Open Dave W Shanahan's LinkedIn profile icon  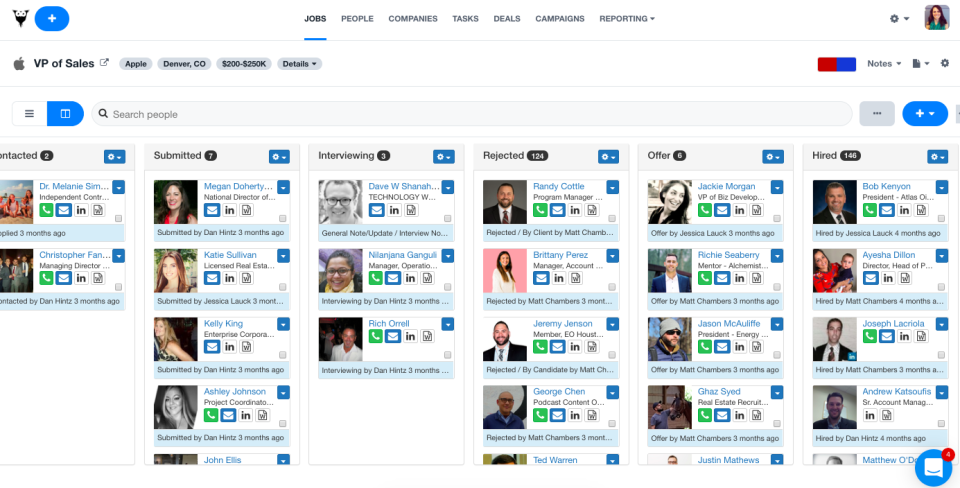[394, 210]
